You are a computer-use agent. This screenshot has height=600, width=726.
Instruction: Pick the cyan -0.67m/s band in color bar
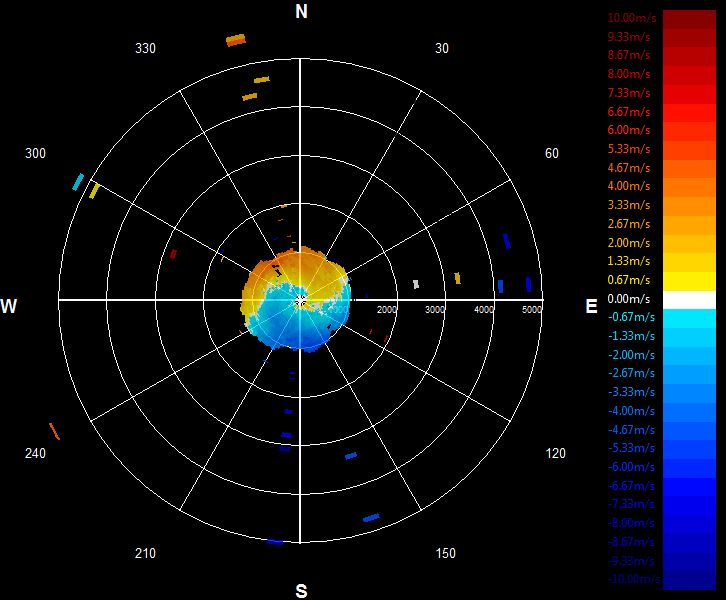pyautogui.click(x=689, y=319)
